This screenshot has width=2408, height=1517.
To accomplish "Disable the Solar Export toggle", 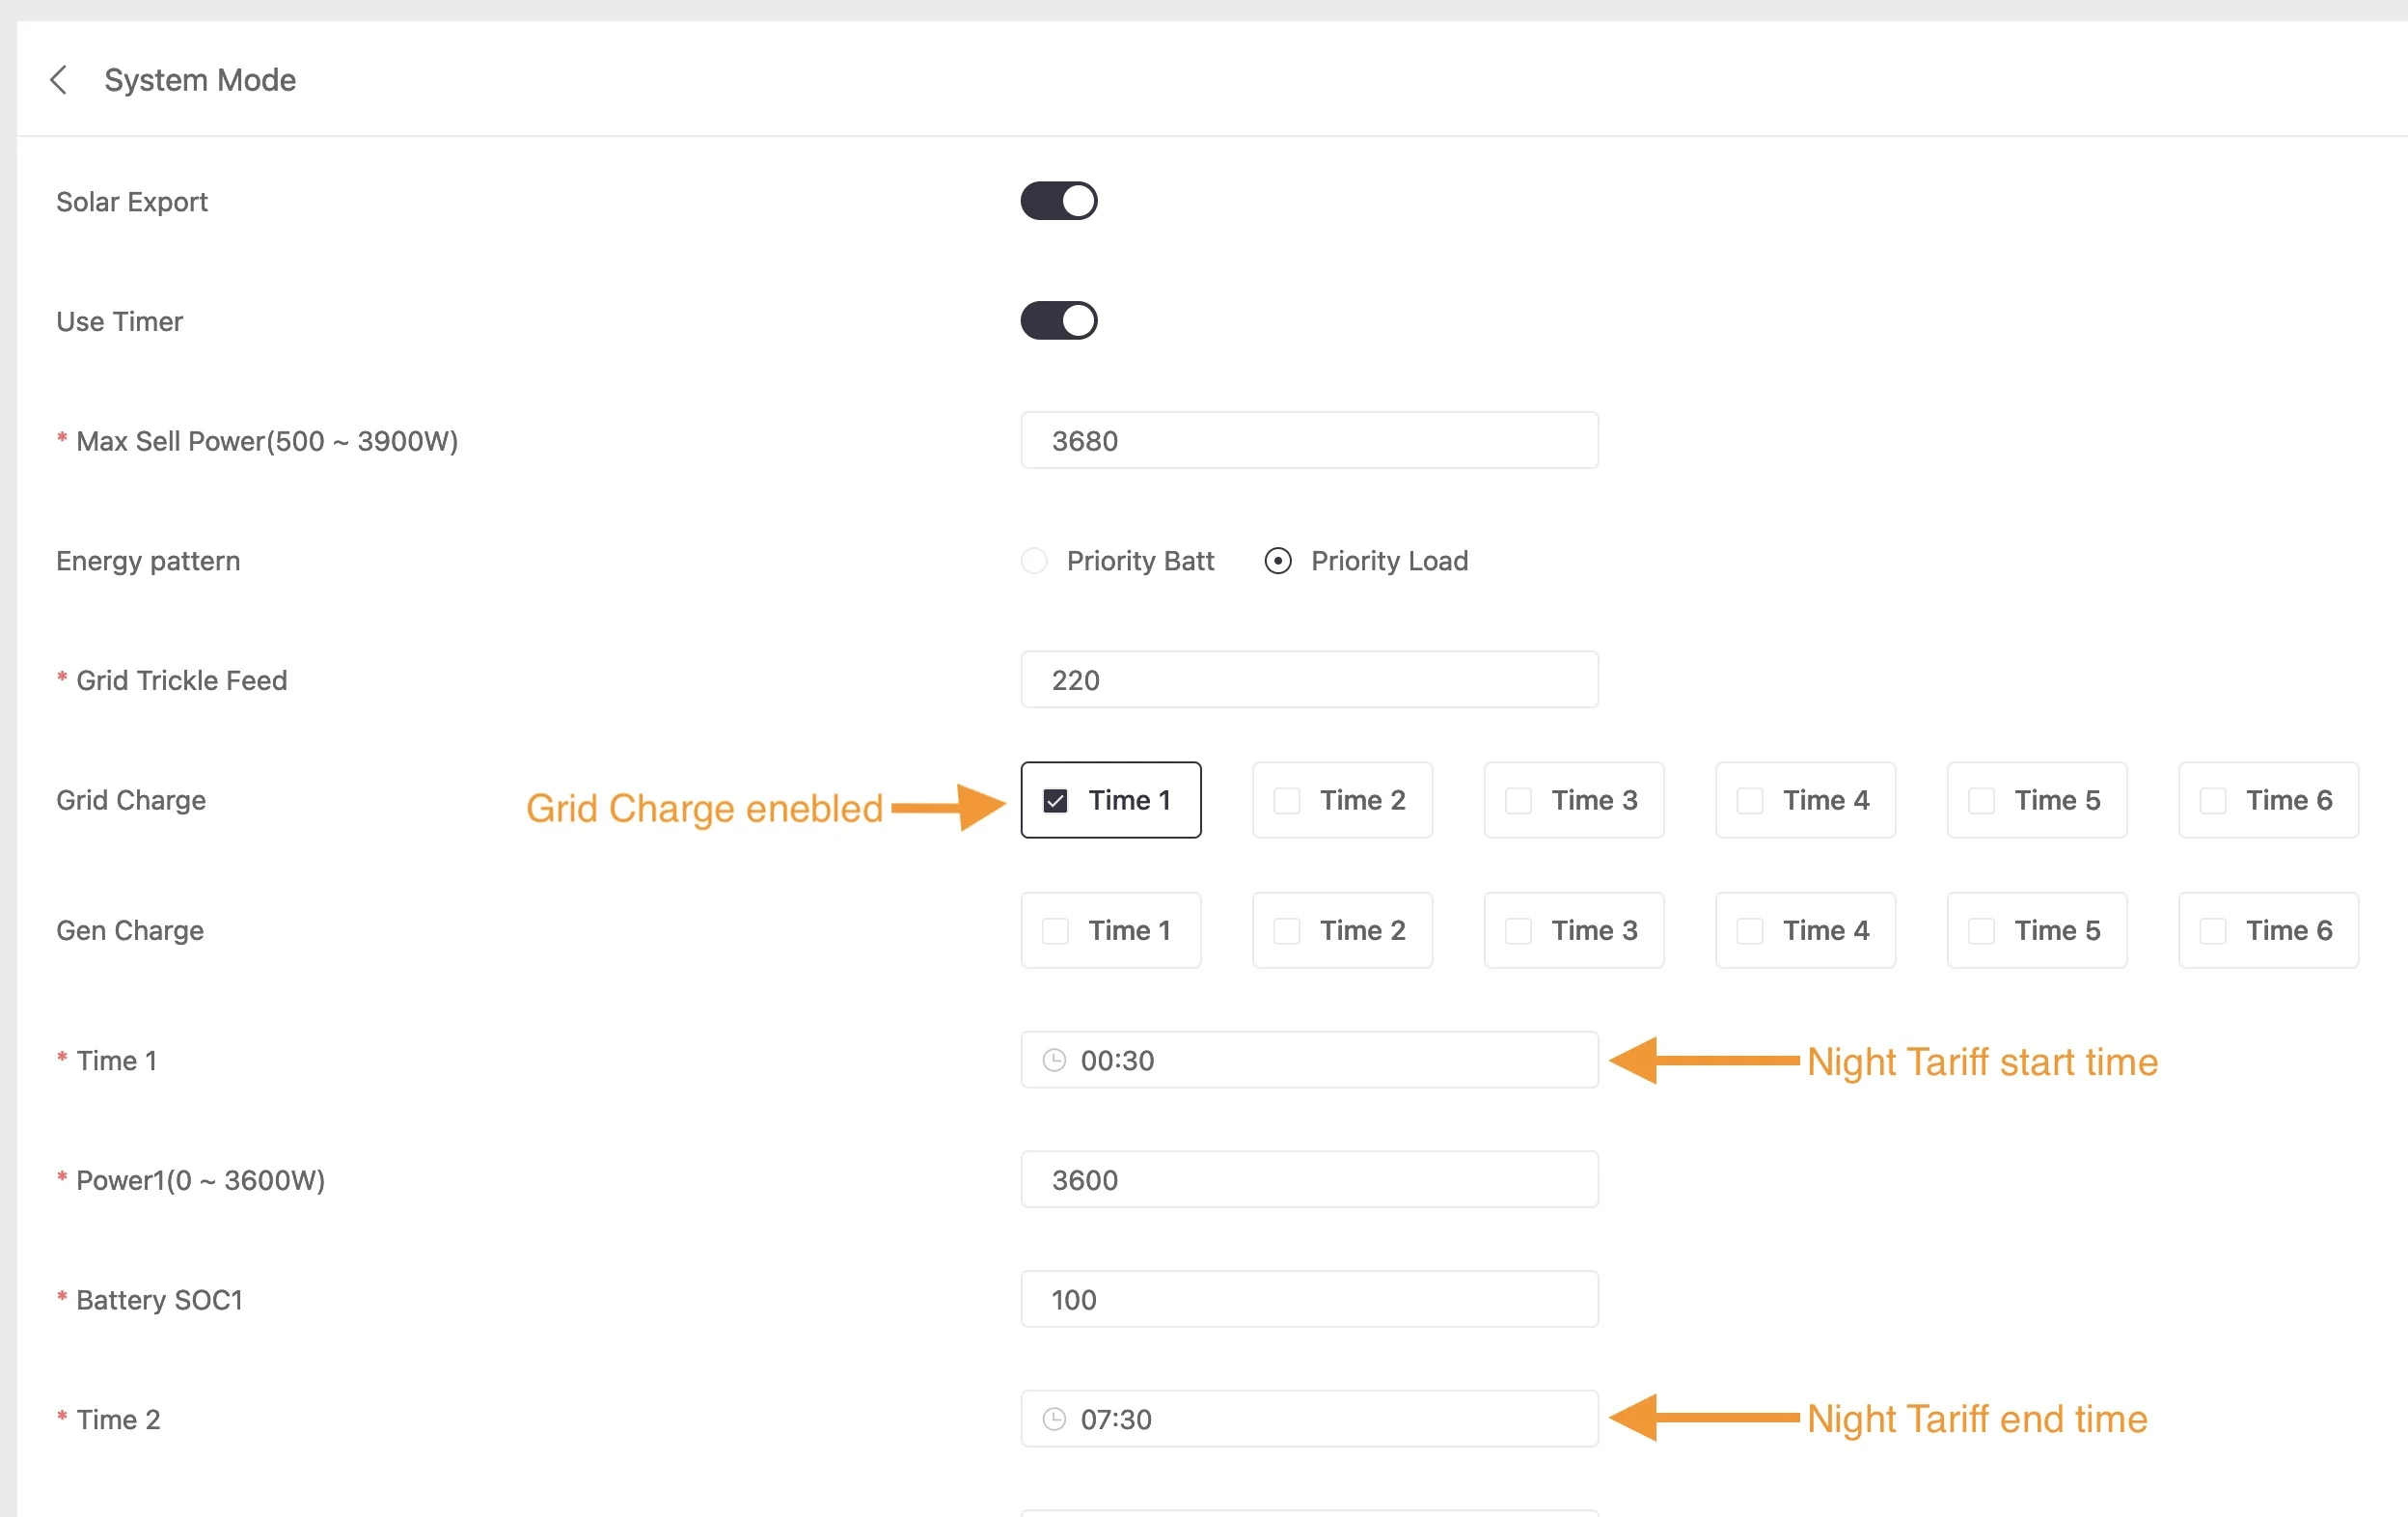I will click(x=1058, y=200).
